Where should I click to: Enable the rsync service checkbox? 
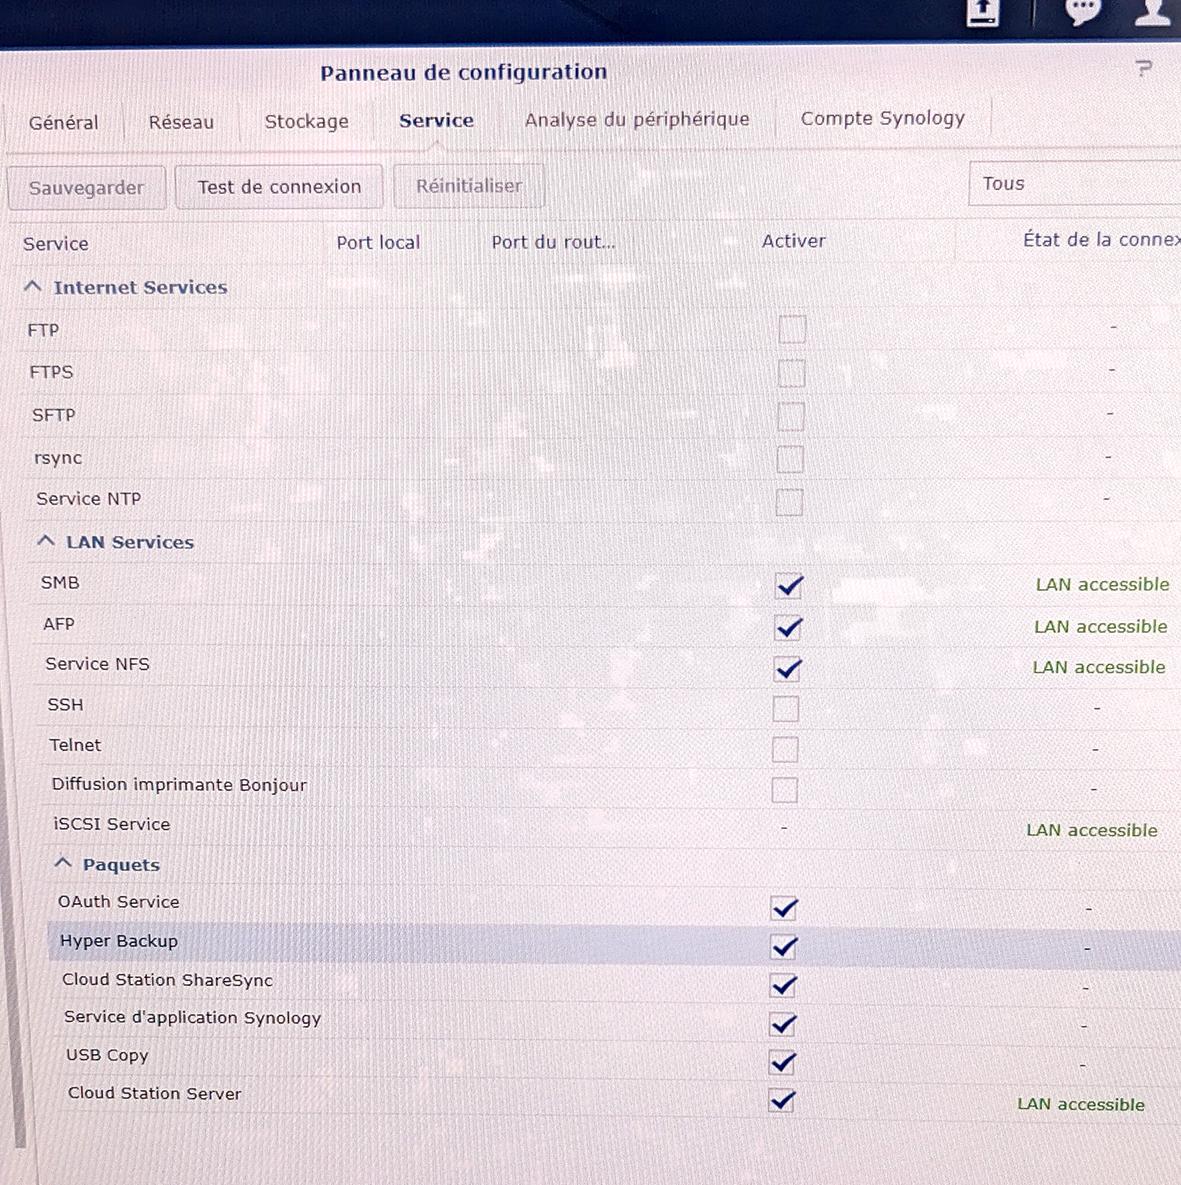(790, 459)
